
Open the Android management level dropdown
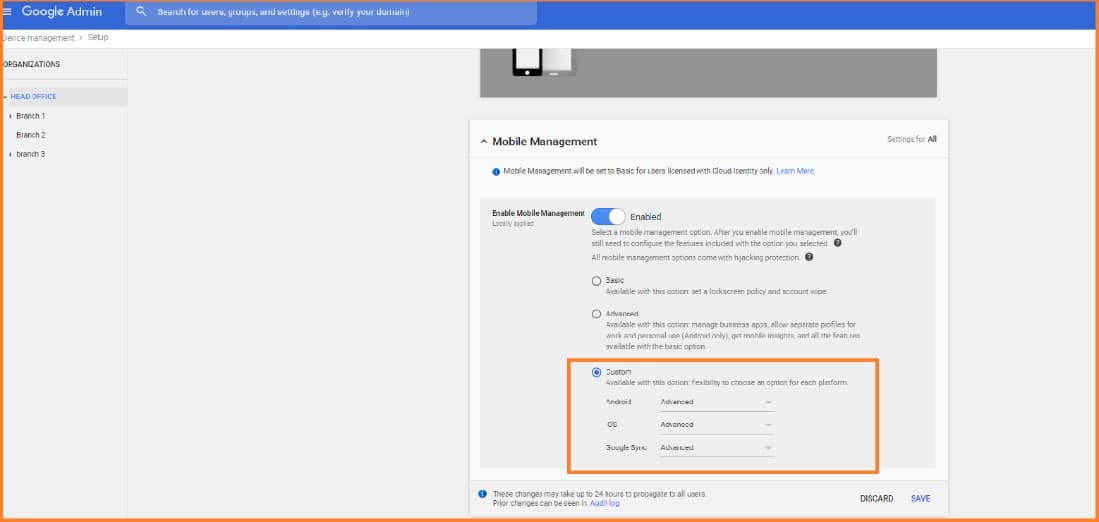(x=716, y=402)
